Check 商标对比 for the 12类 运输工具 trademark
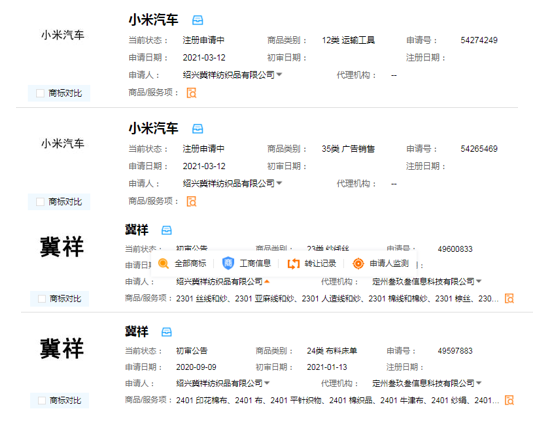 click(40, 93)
